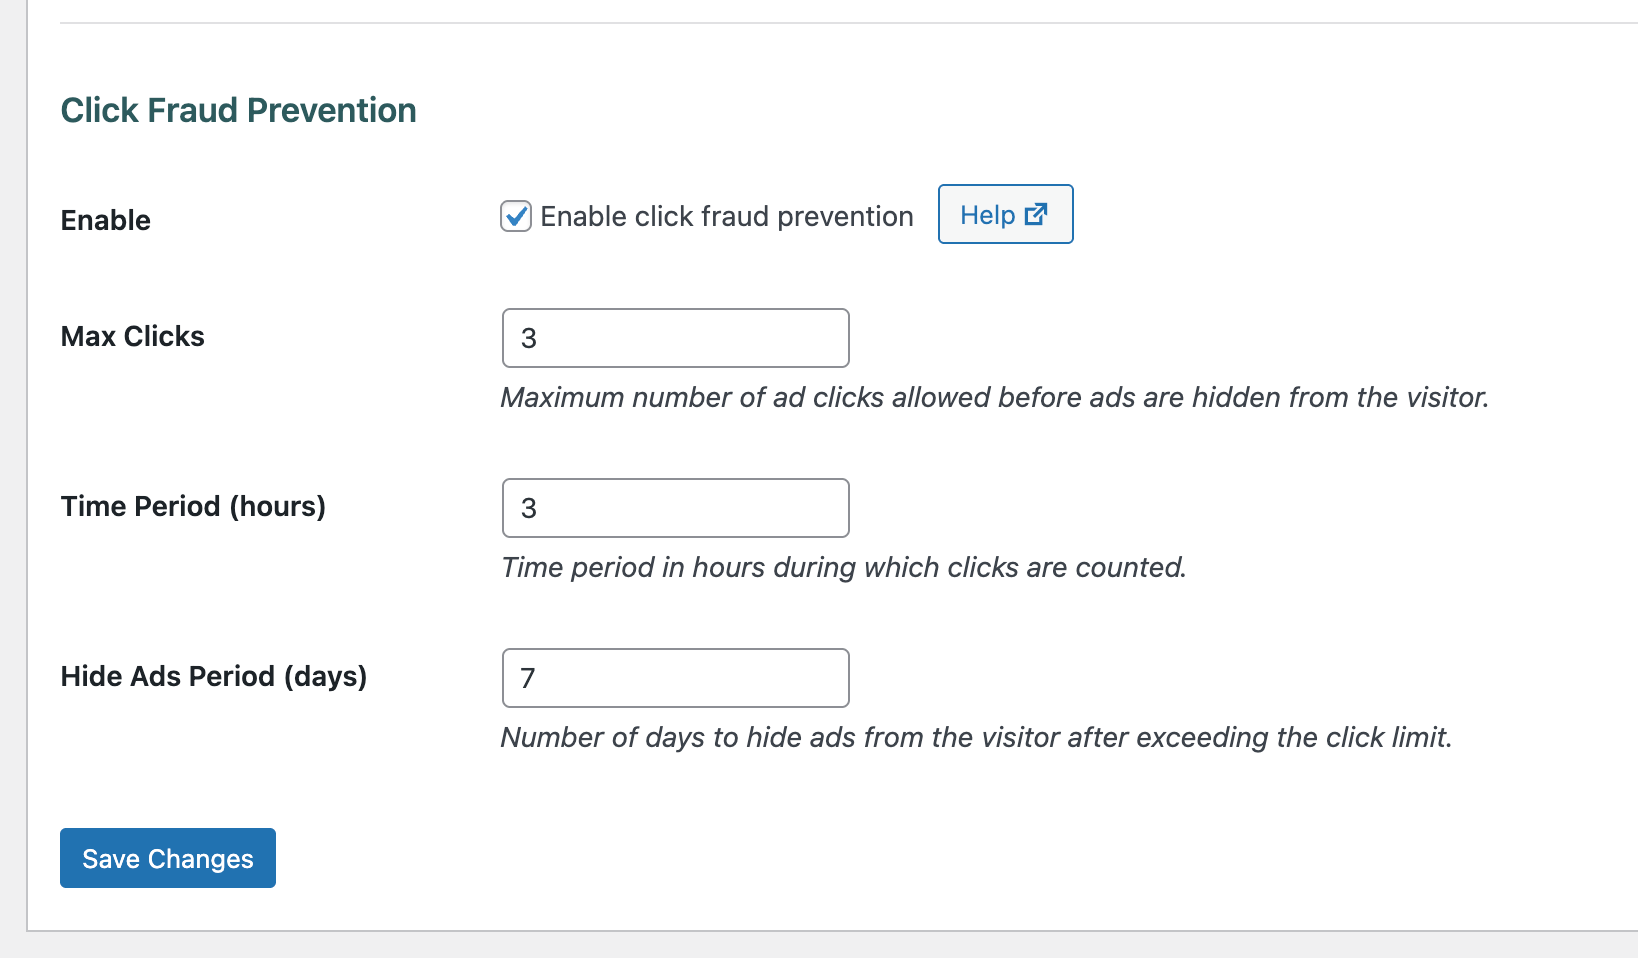Image resolution: width=1638 pixels, height=958 pixels.
Task: Click the Hide Ads Period (days) label
Action: (x=214, y=676)
